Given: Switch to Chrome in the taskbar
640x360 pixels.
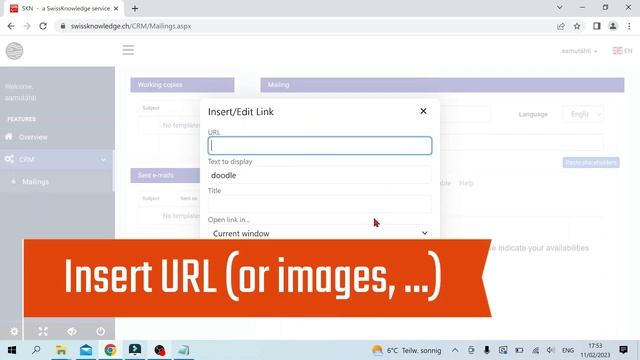Looking at the screenshot, I should (x=110, y=350).
